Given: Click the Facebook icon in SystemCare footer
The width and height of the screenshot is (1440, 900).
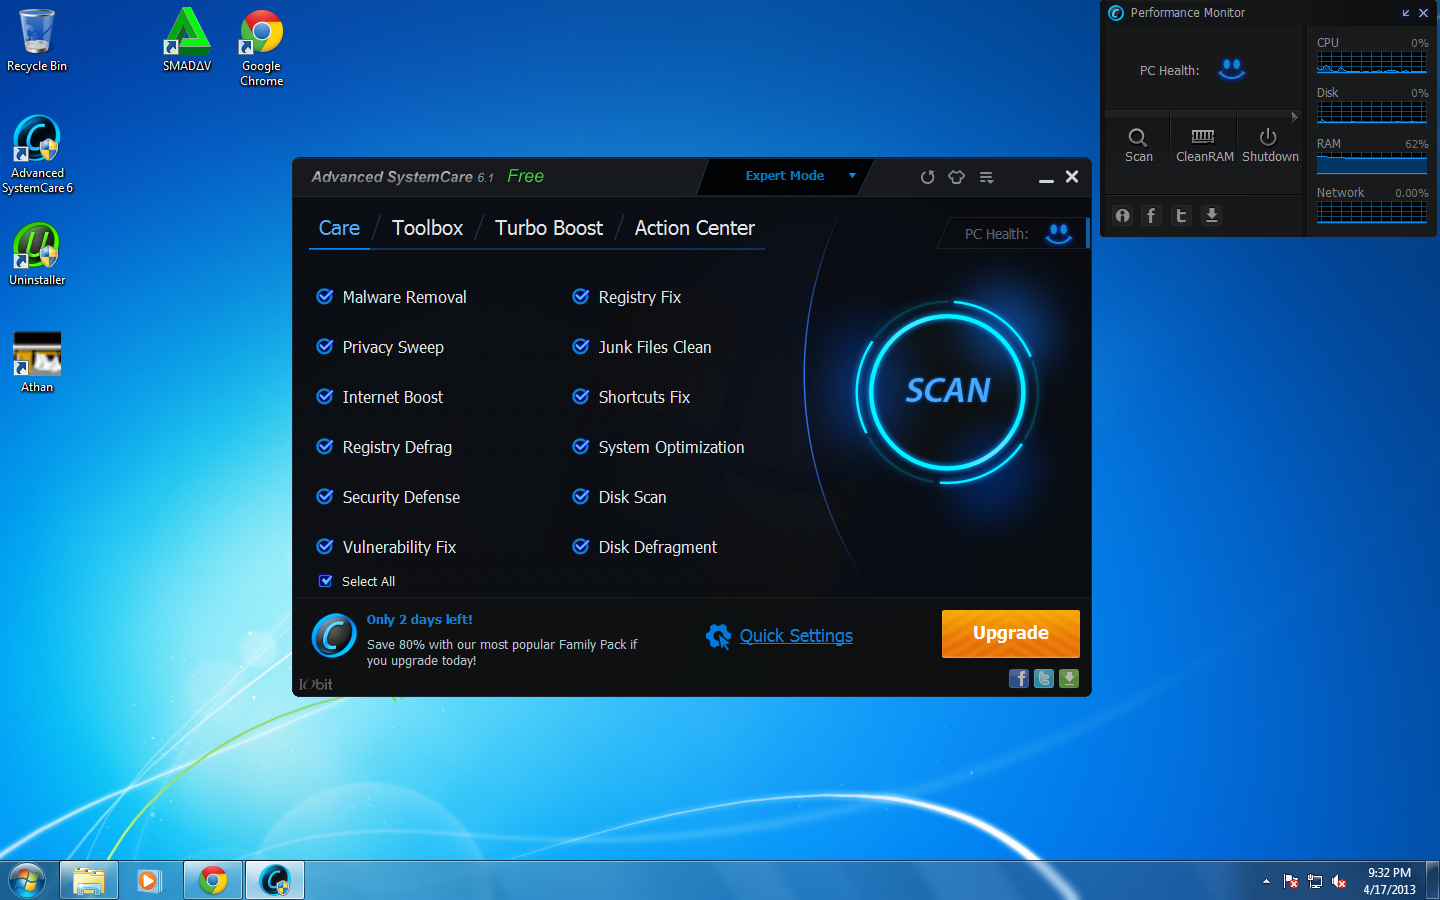Looking at the screenshot, I should [1019, 679].
